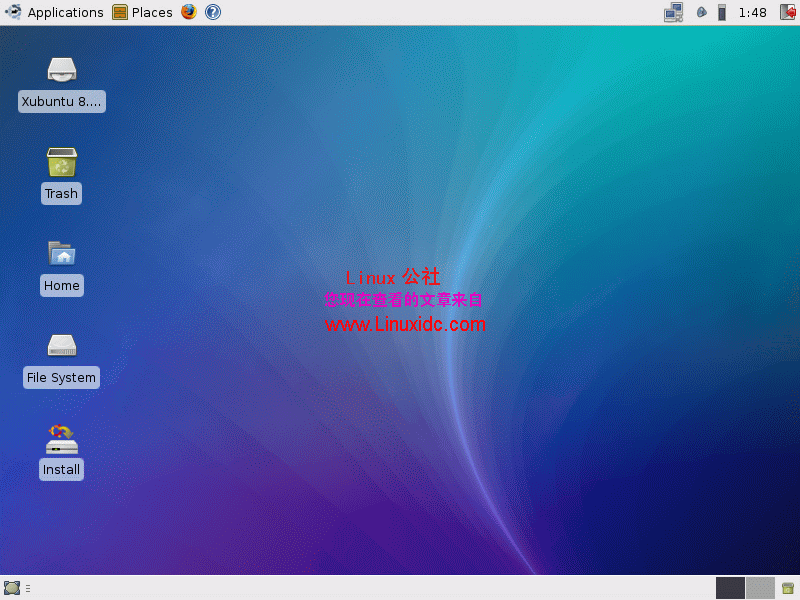Select the first dark workspace in the pager

pyautogui.click(x=728, y=588)
